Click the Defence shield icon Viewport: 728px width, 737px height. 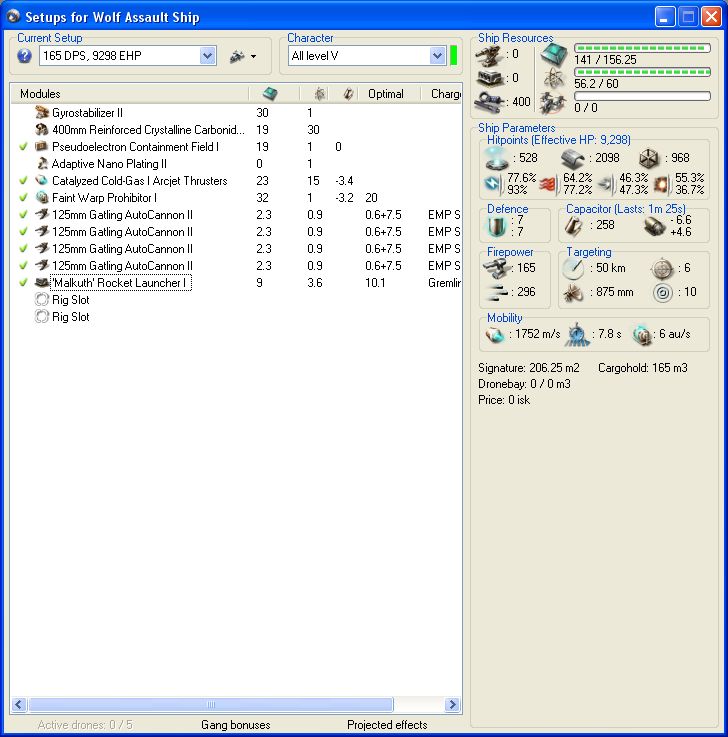point(496,227)
